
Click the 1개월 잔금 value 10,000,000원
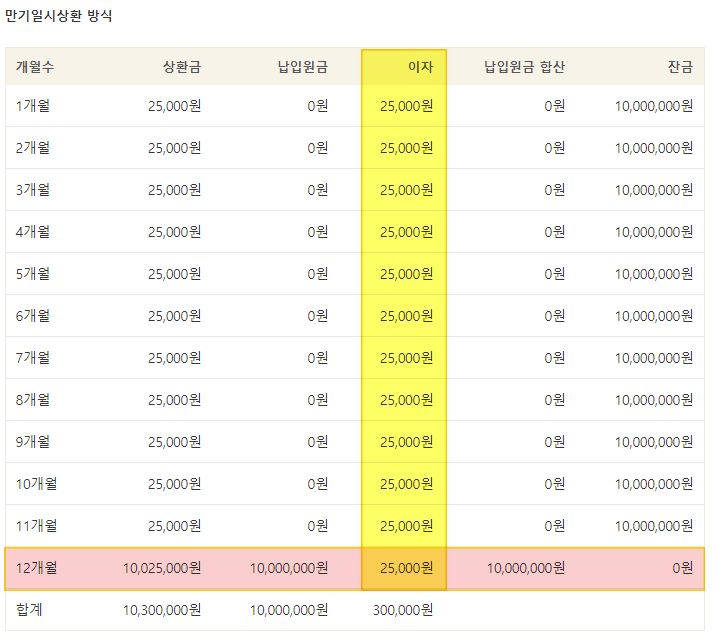[x=654, y=106]
